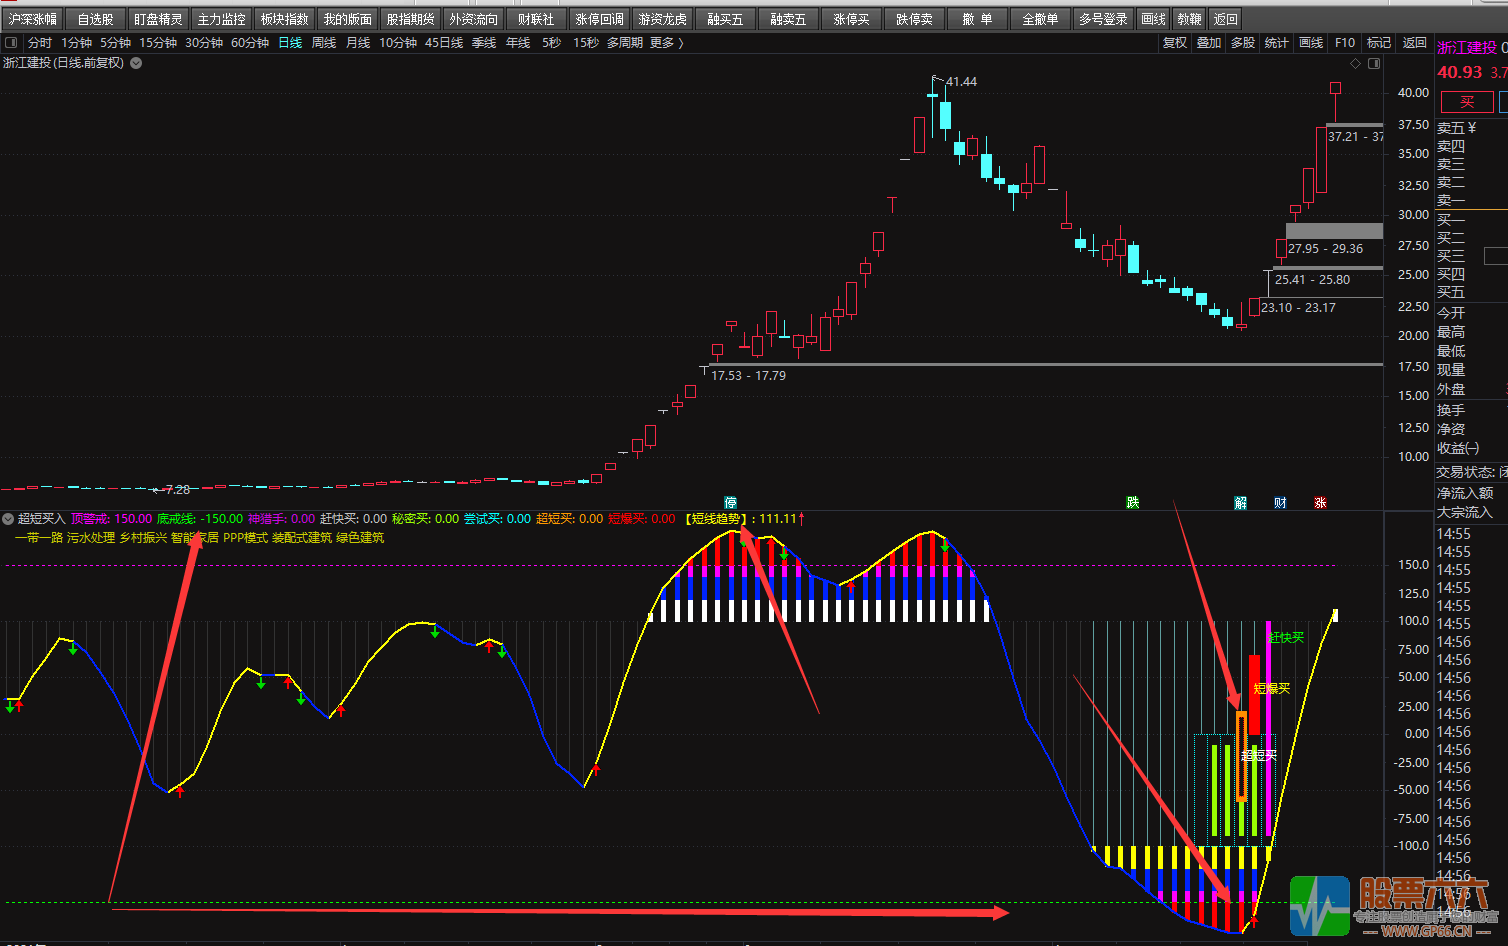
Task: Click the 财 event marker below the chart
Action: pyautogui.click(x=1280, y=503)
